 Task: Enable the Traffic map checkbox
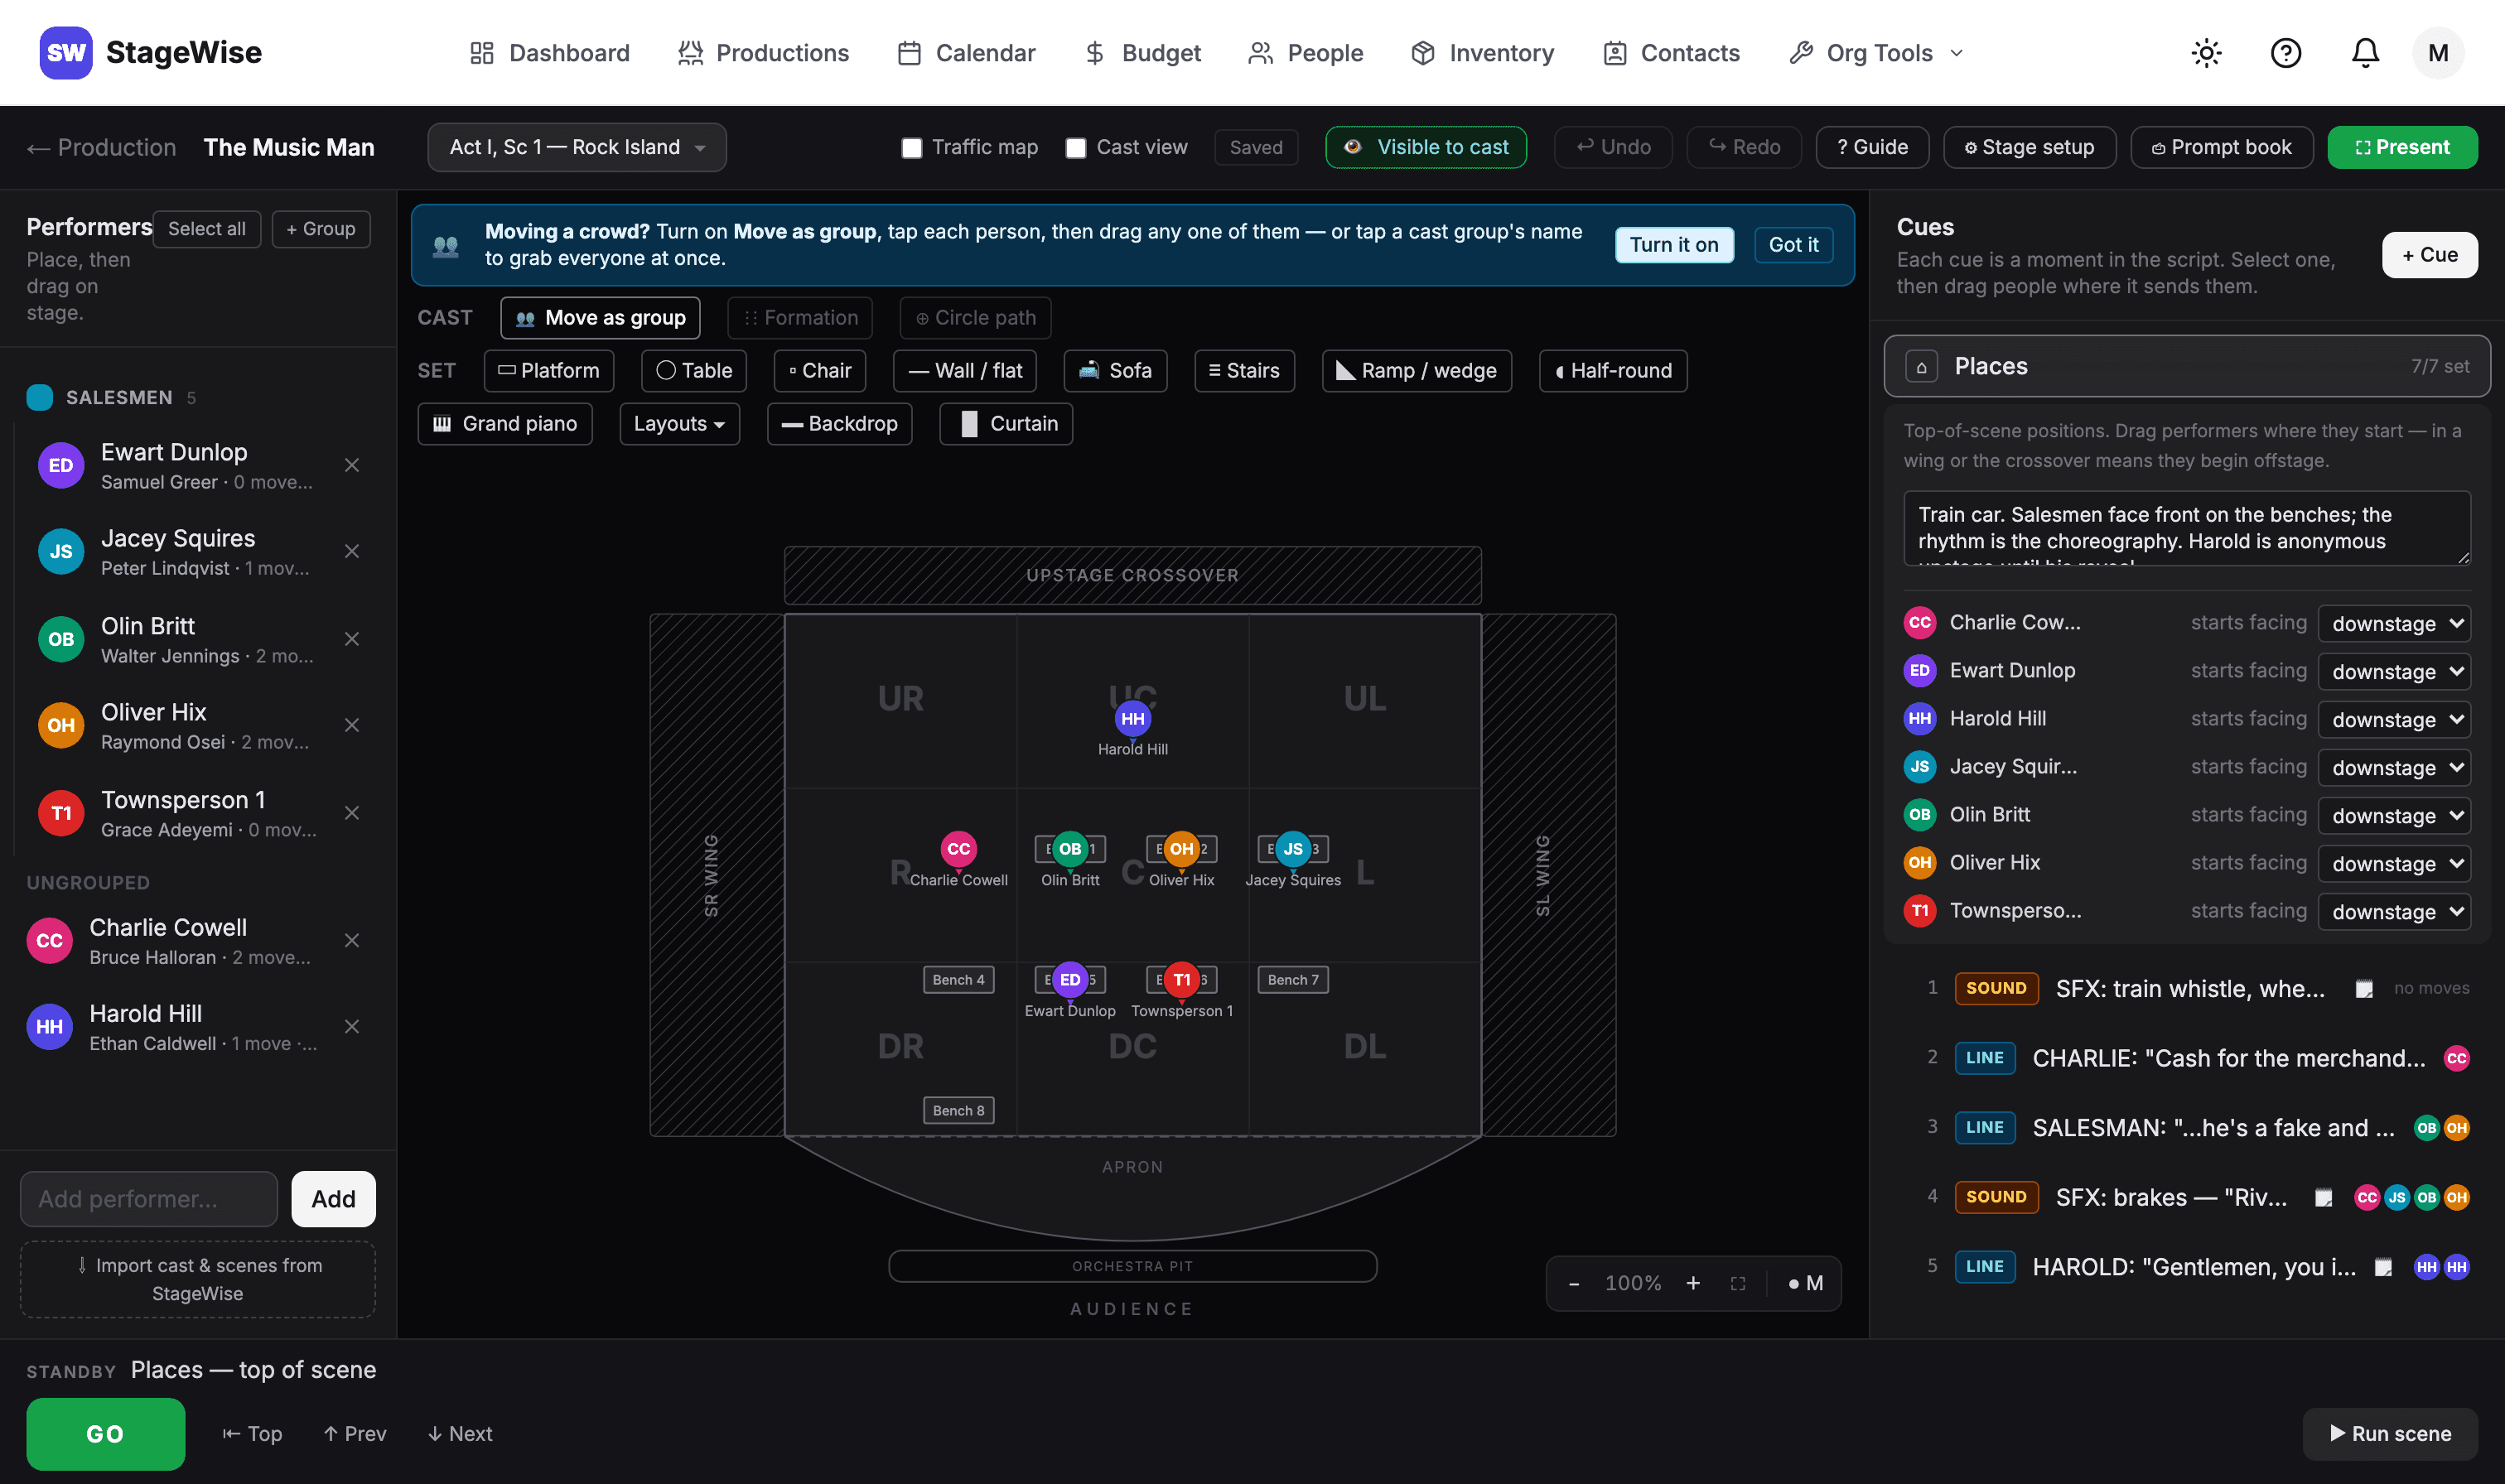click(911, 148)
